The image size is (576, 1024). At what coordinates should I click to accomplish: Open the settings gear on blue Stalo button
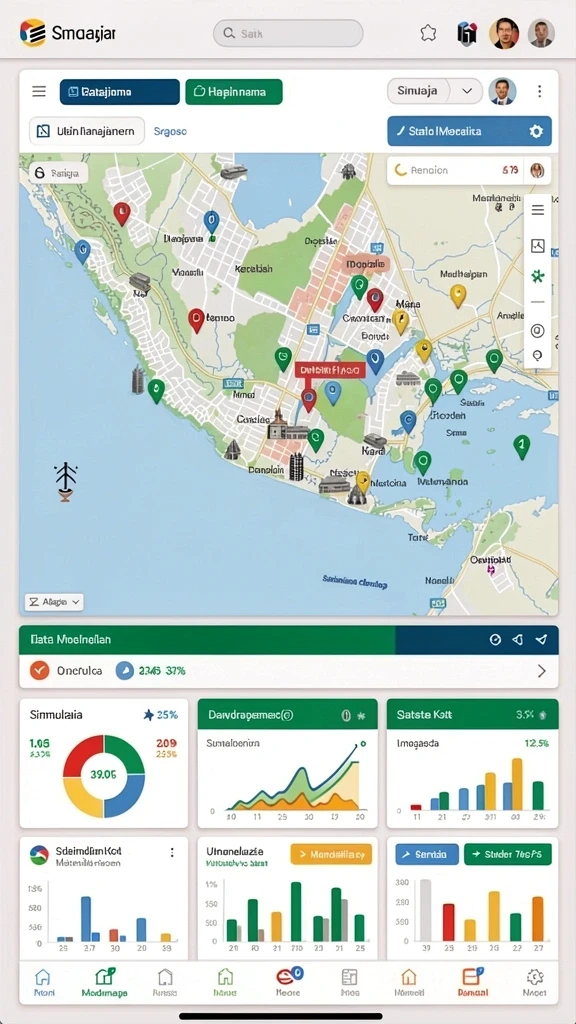click(536, 131)
